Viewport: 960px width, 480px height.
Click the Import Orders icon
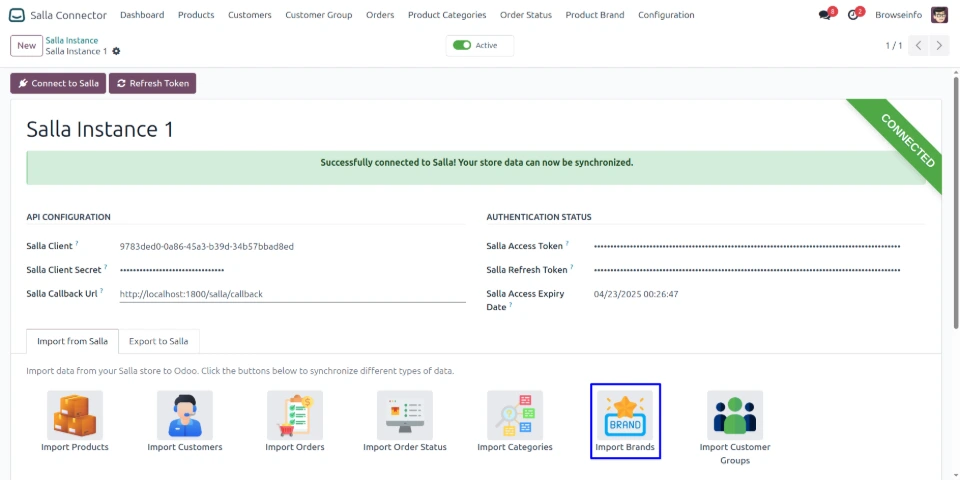tap(295, 414)
